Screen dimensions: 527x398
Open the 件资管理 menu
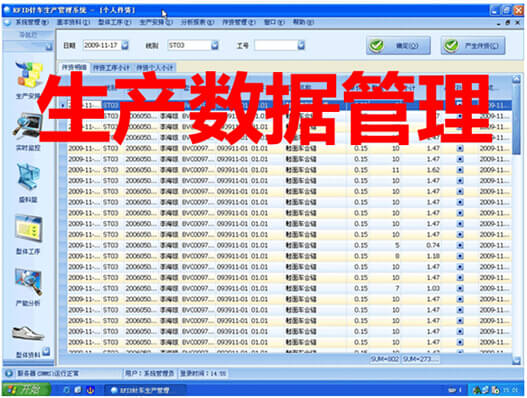pyautogui.click(x=239, y=23)
